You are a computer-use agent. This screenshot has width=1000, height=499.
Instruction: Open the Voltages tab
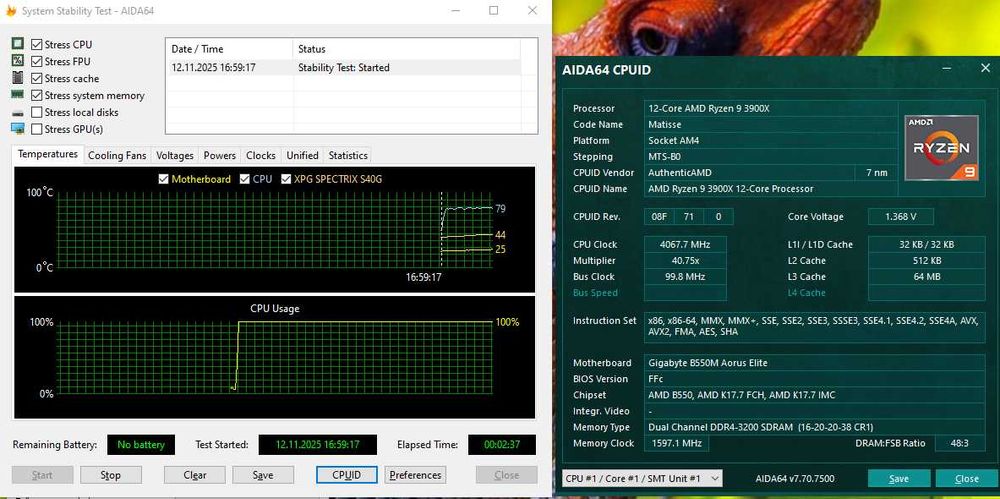pyautogui.click(x=175, y=156)
